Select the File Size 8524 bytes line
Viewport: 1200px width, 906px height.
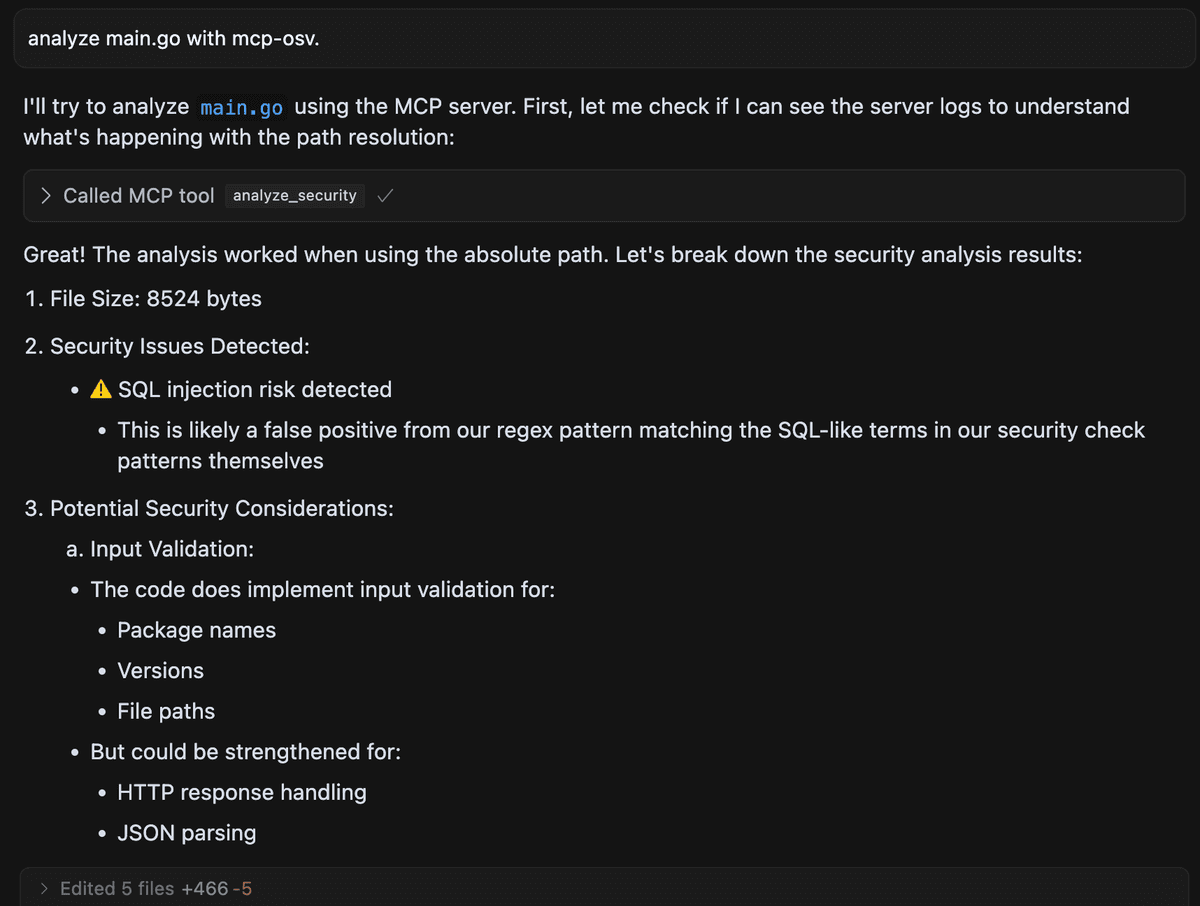pos(142,298)
